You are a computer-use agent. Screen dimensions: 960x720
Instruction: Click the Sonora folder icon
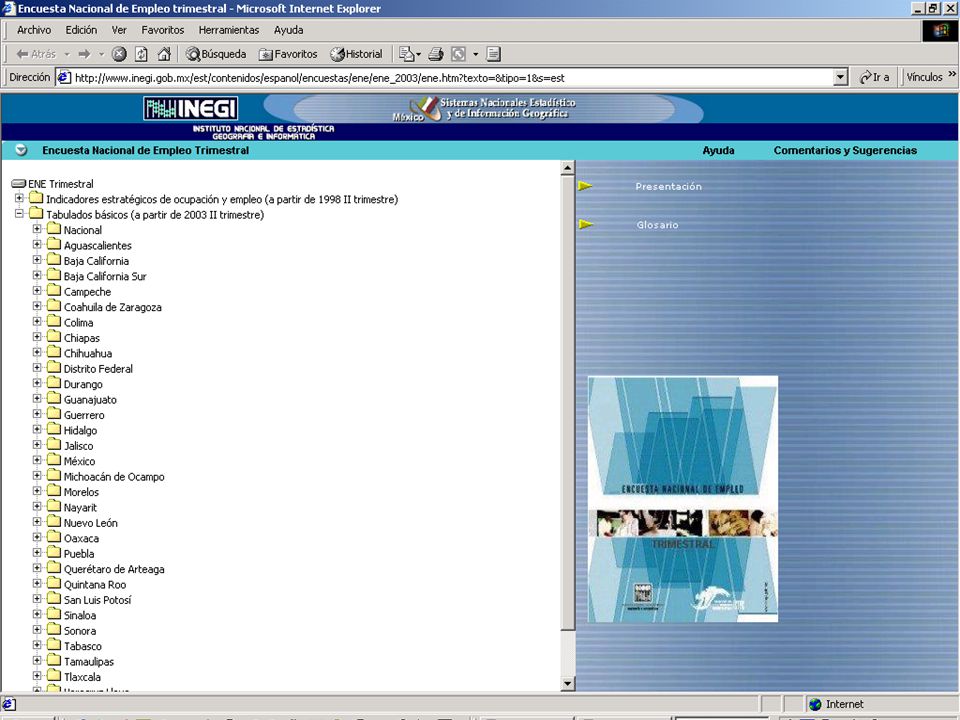[54, 629]
